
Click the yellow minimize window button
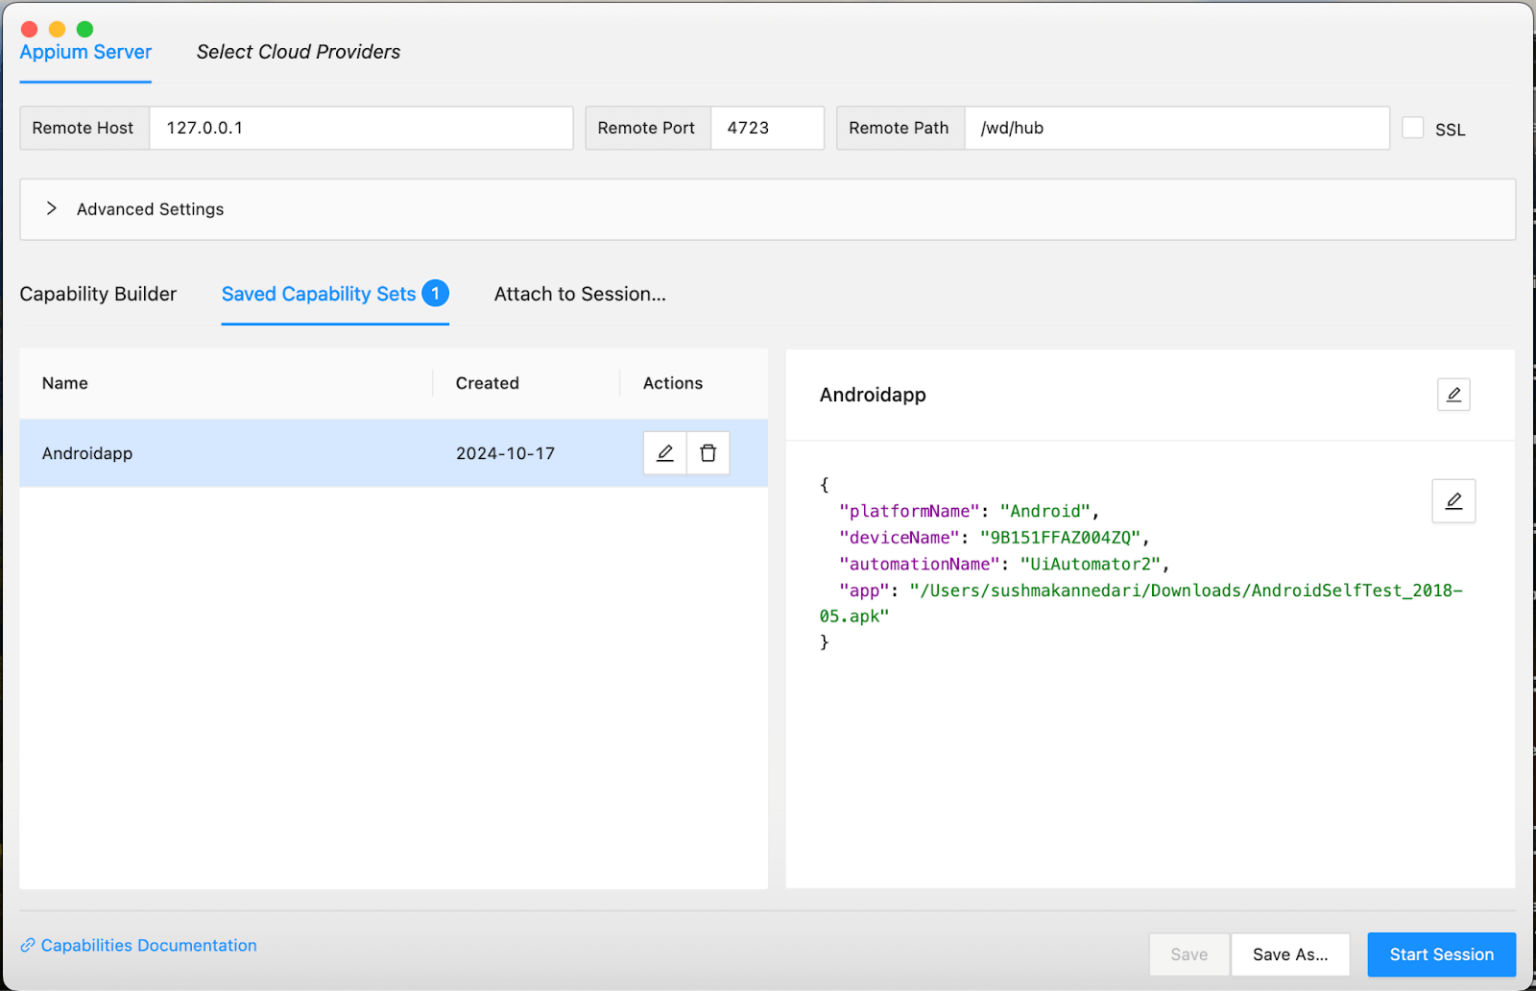[57, 29]
